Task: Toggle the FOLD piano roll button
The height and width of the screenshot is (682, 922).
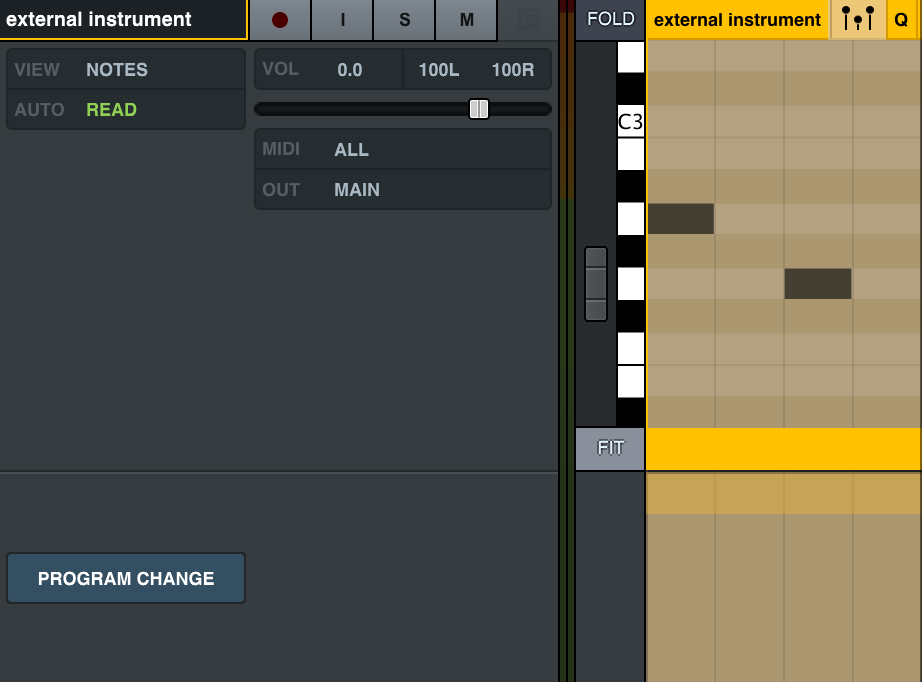Action: (x=610, y=19)
